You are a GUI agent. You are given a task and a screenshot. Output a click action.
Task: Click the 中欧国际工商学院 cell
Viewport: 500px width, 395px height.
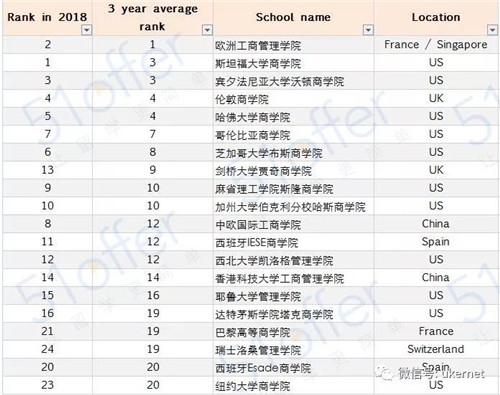pos(294,224)
